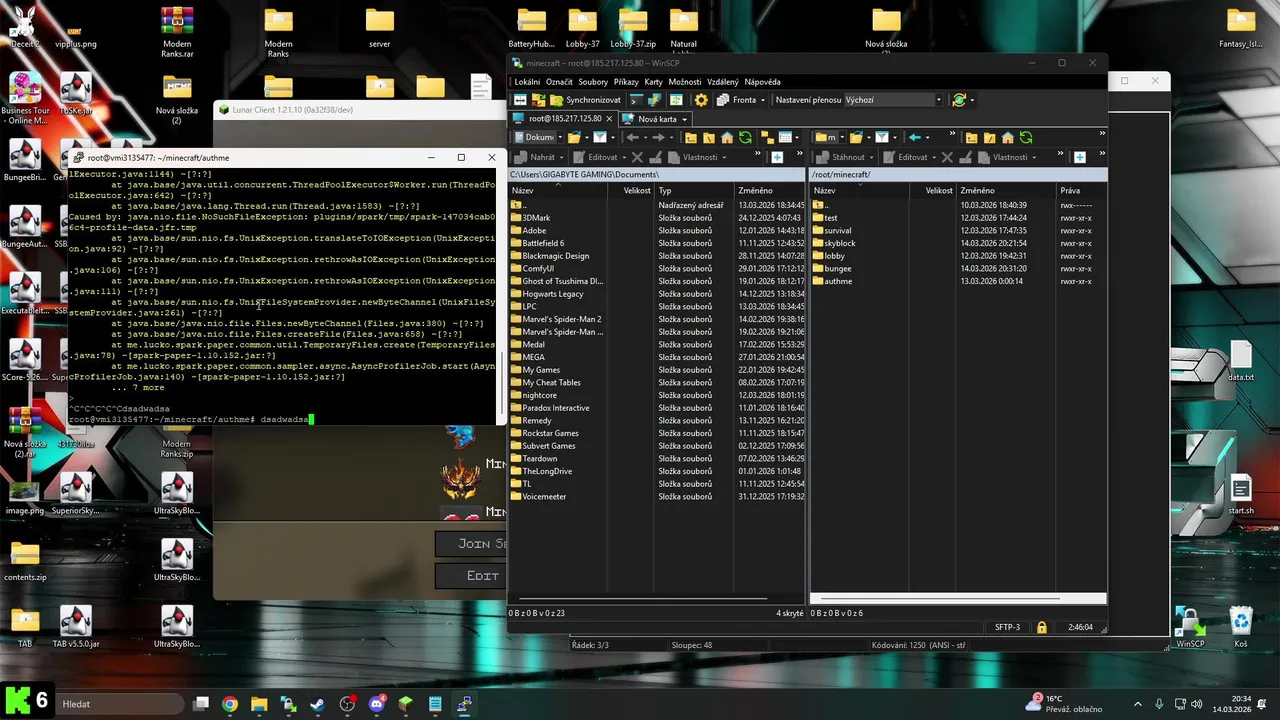Open the Lokální menu

tap(527, 82)
